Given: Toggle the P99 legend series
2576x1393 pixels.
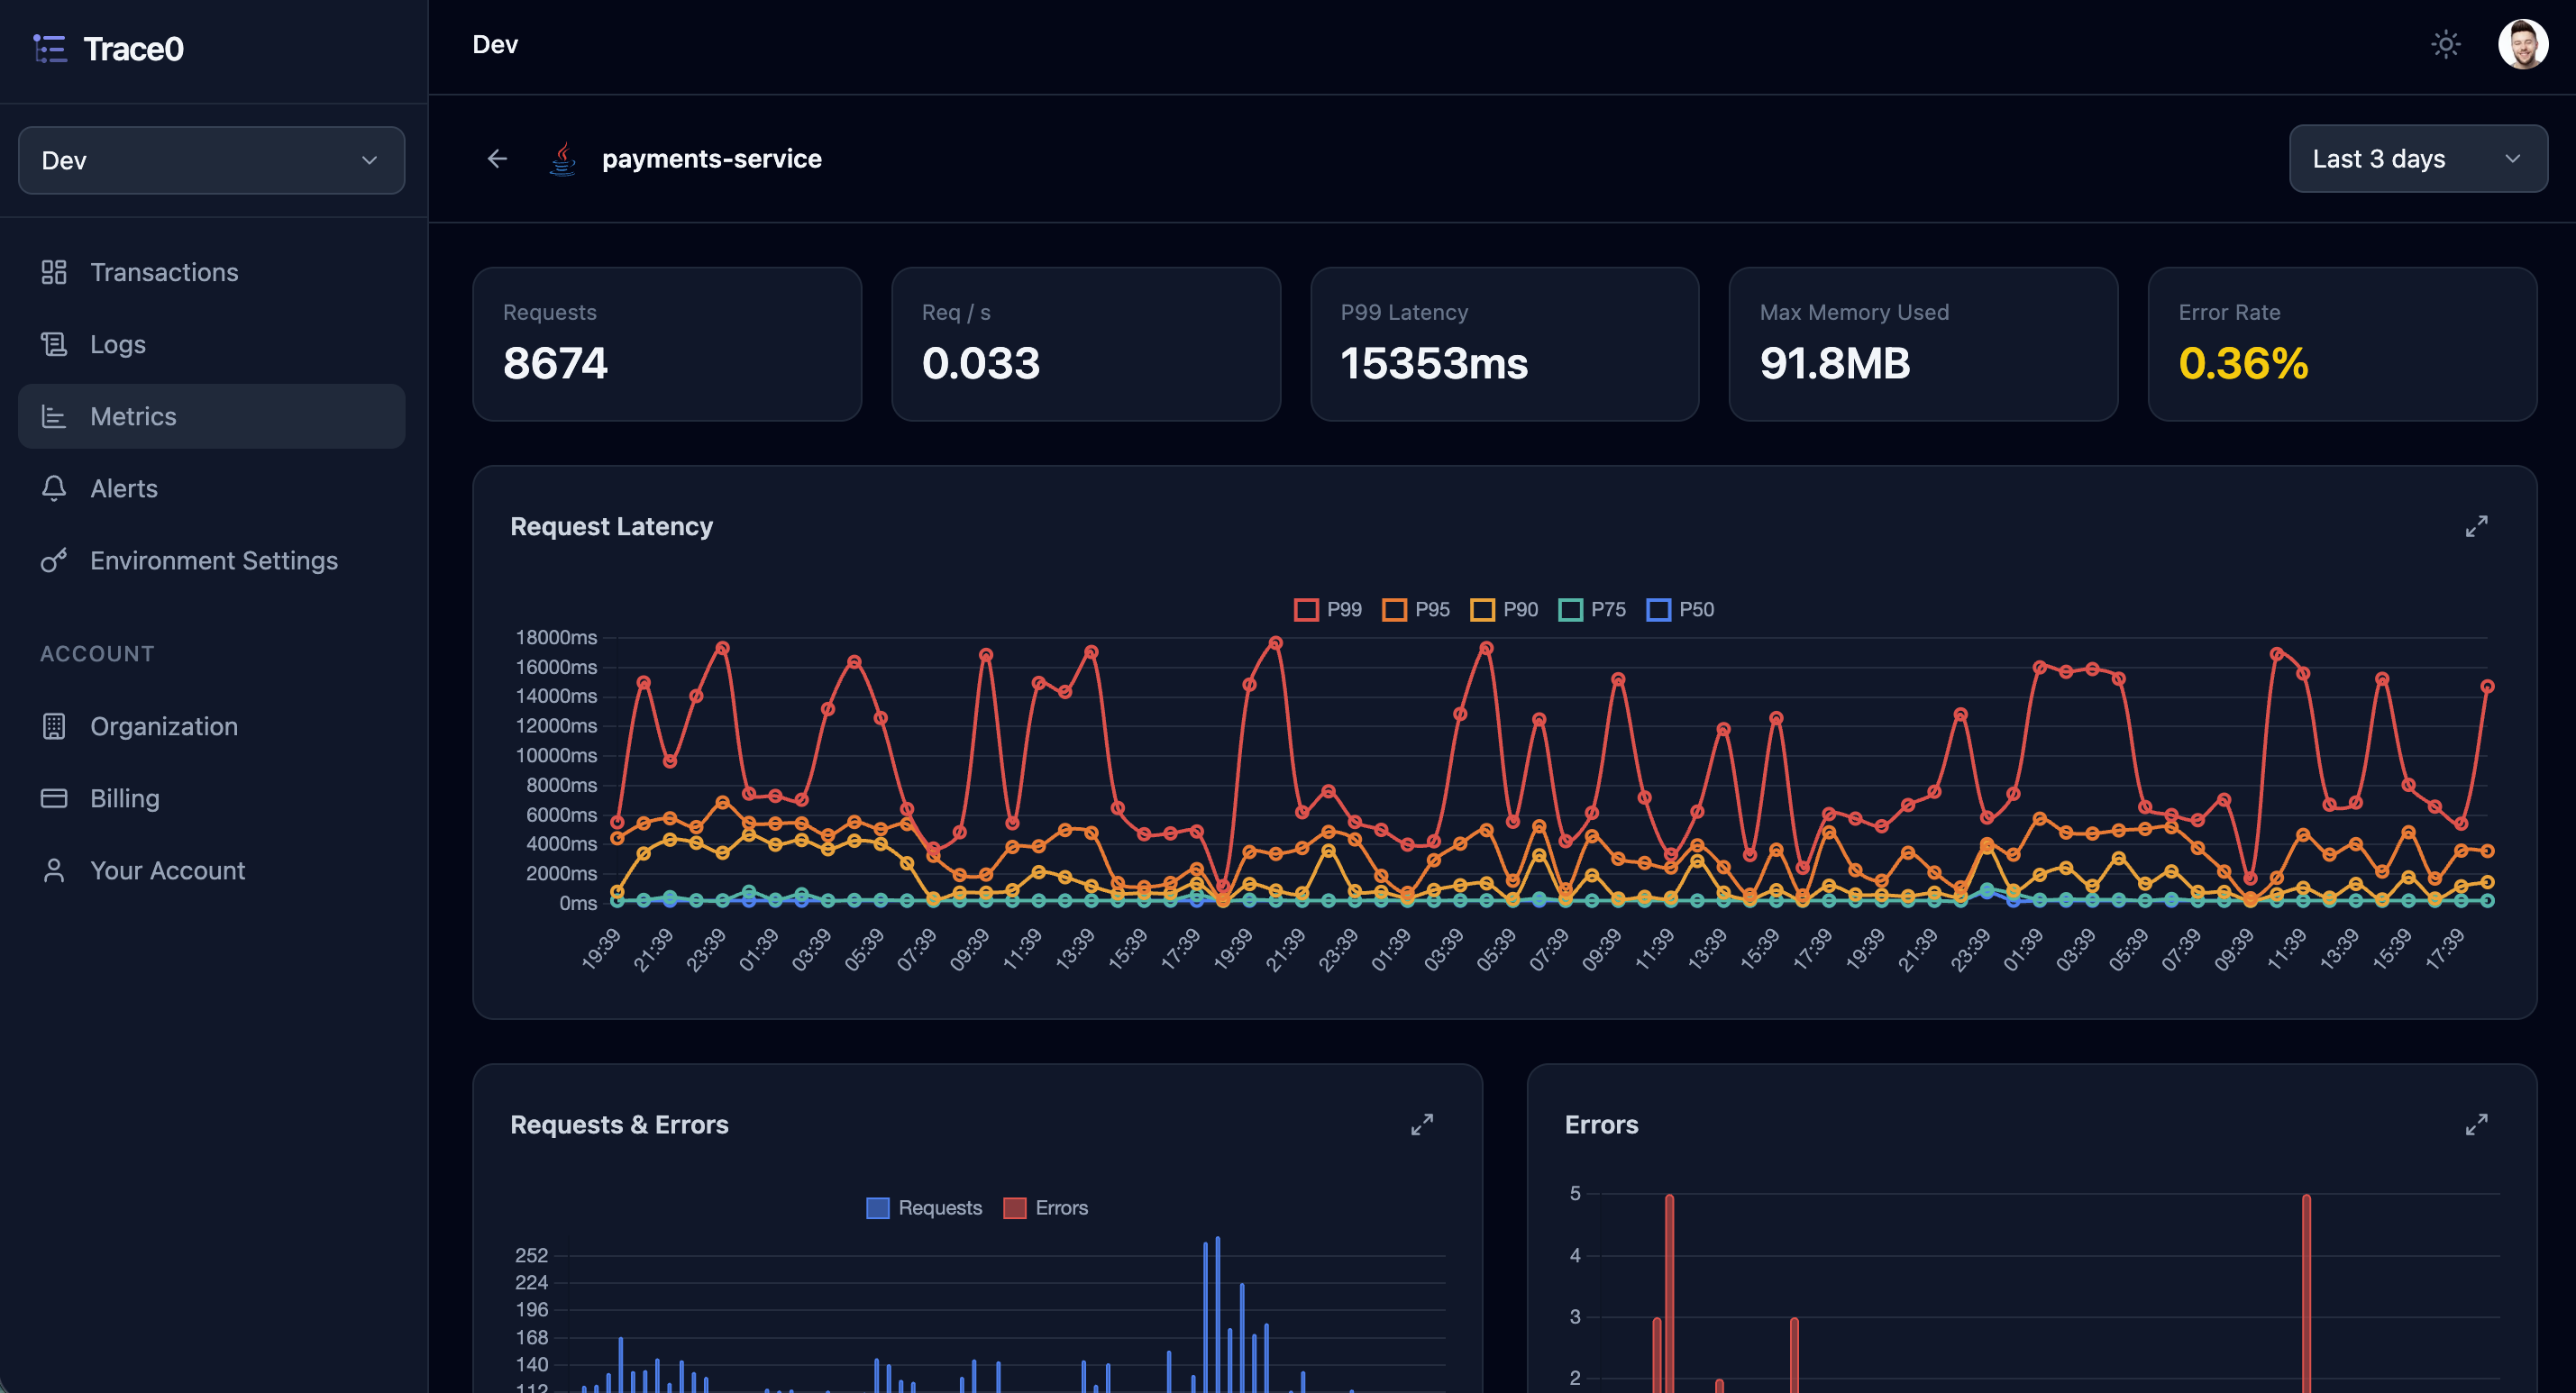Looking at the screenshot, I should pyautogui.click(x=1328, y=609).
